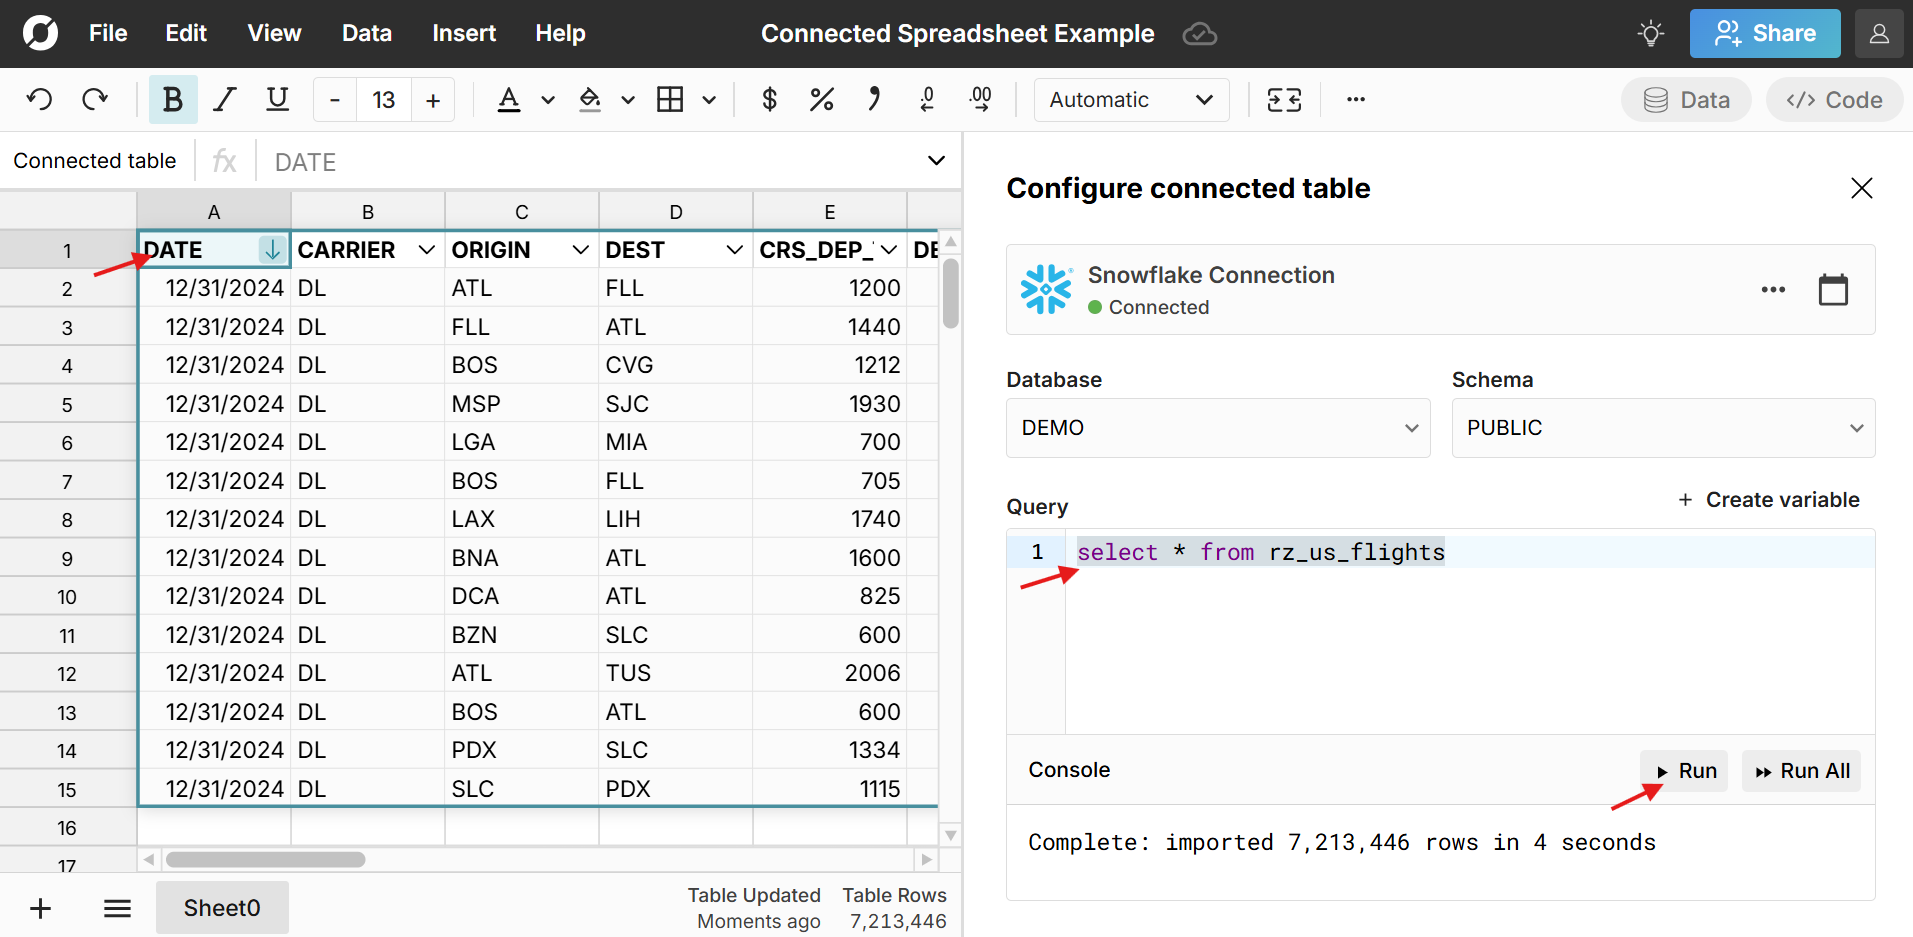This screenshot has height=937, width=1913.
Task: Run the query with Run button
Action: (x=1685, y=771)
